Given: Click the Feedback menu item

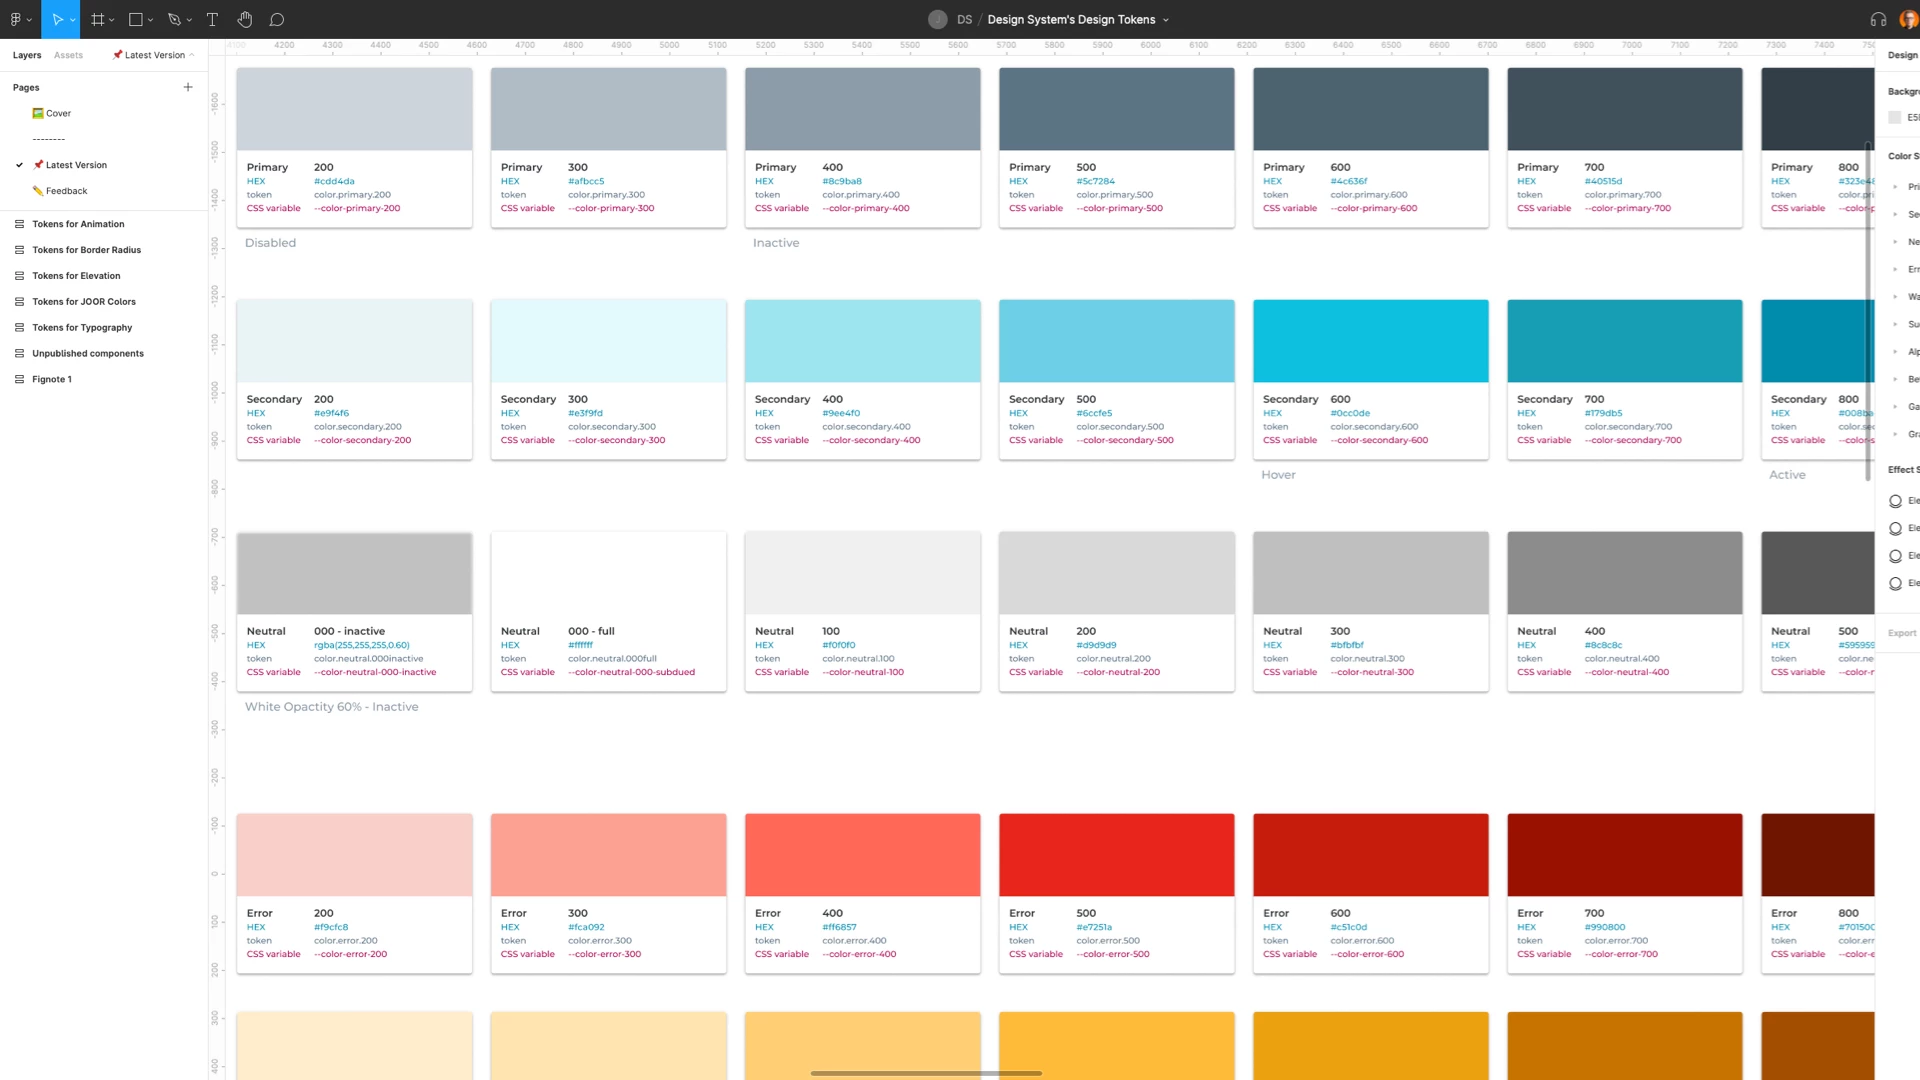Looking at the screenshot, I should pos(66,190).
